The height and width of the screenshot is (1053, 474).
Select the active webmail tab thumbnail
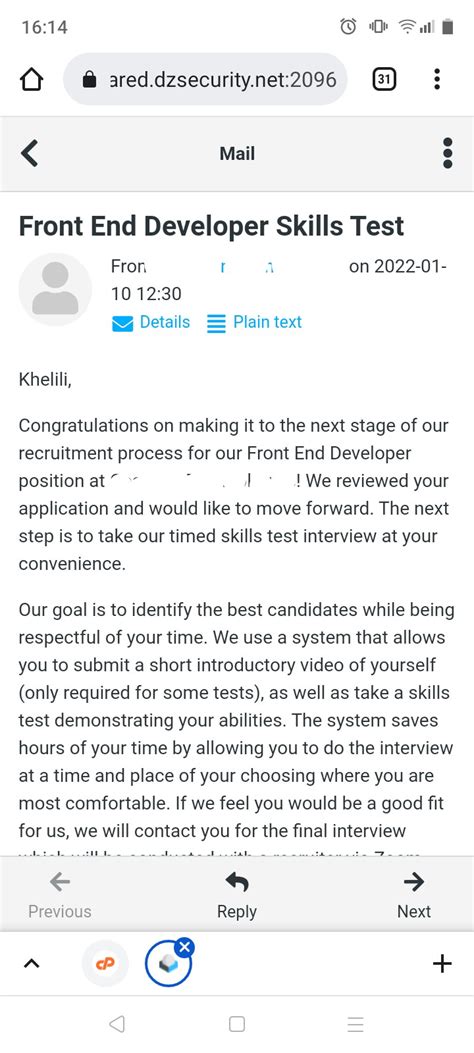(x=168, y=965)
